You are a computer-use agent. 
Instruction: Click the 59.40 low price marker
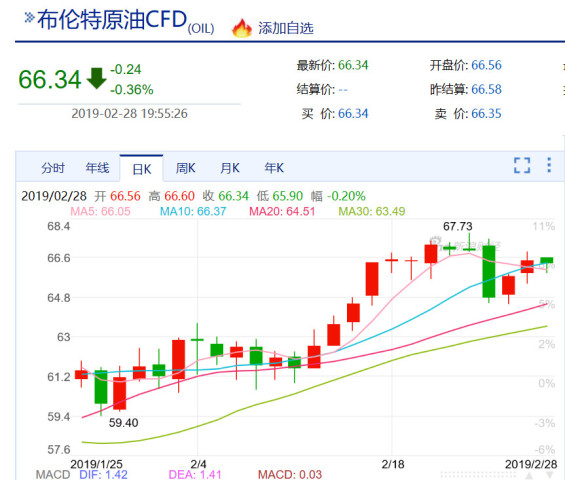123,423
